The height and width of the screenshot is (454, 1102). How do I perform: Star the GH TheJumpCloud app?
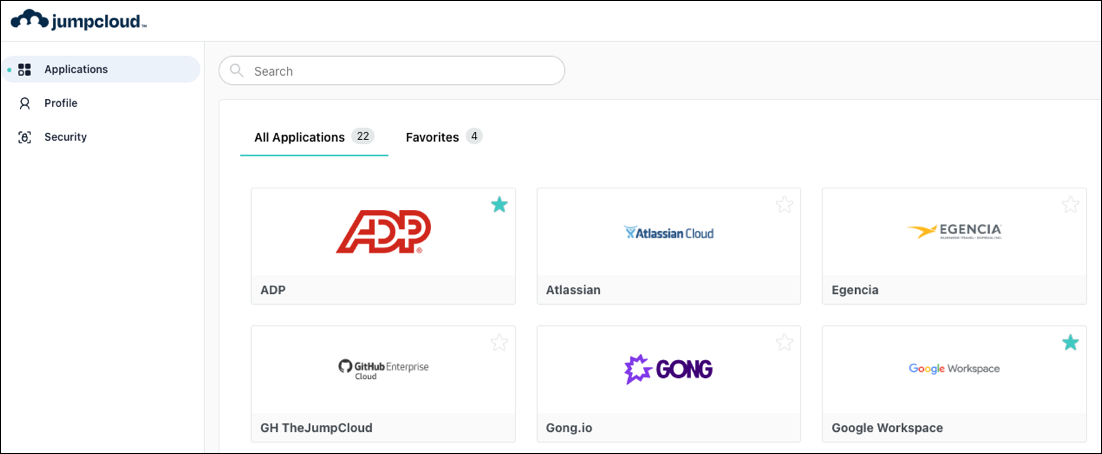pyautogui.click(x=499, y=342)
